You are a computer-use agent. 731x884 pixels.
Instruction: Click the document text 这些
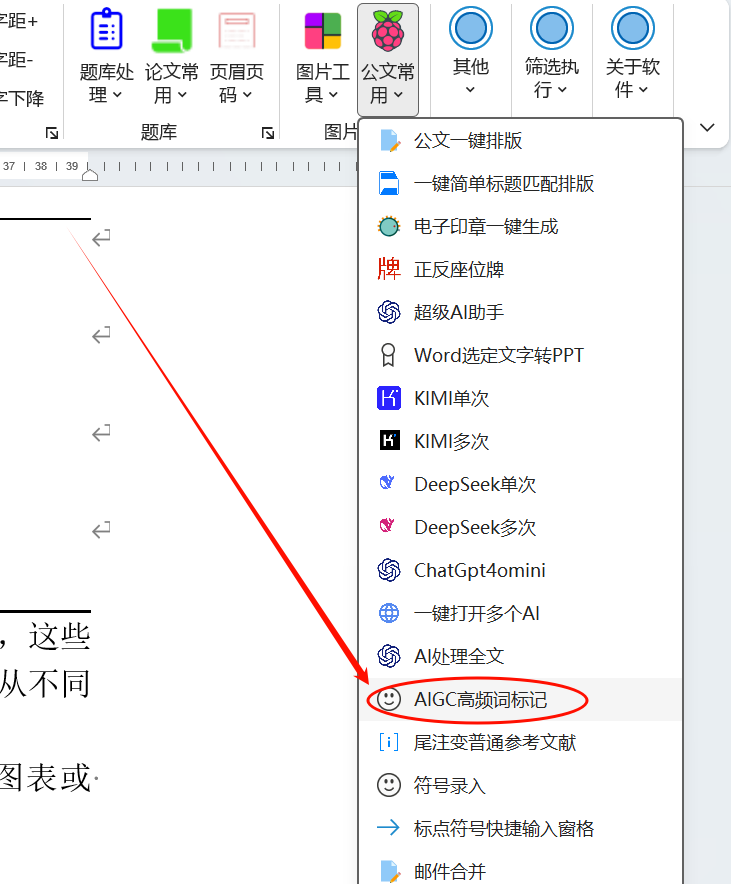click(60, 636)
